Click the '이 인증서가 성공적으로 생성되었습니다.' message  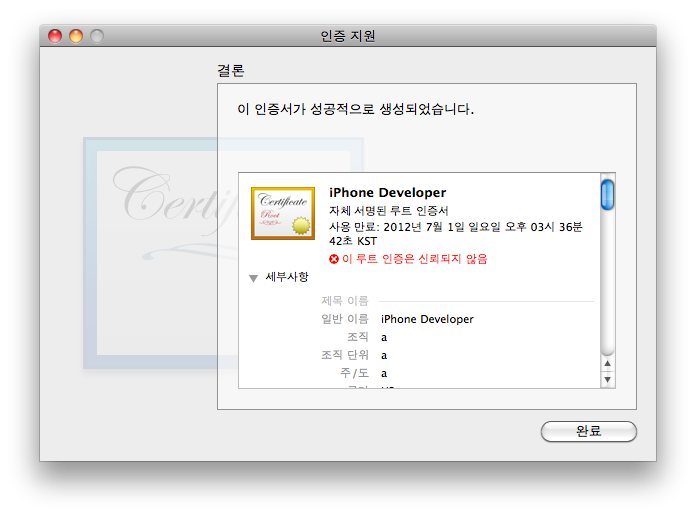(356, 109)
